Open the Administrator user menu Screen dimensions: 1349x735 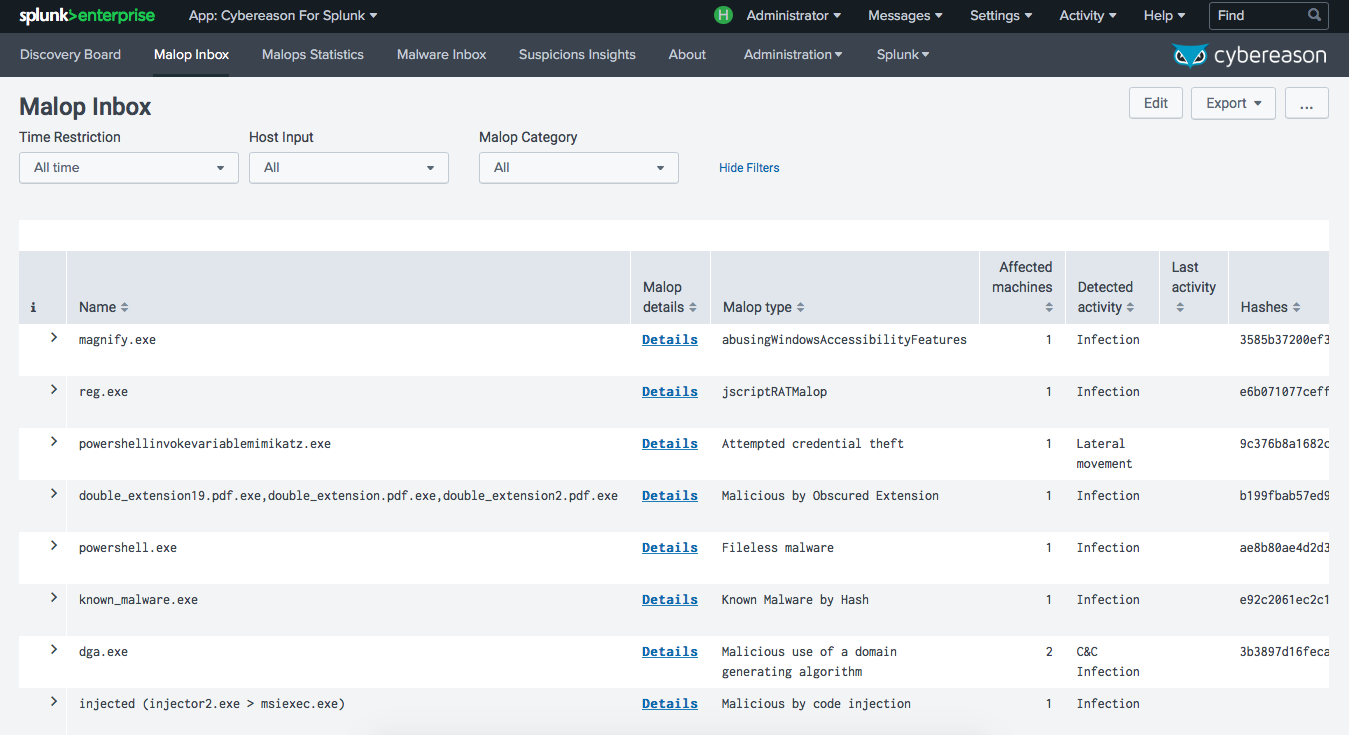pyautogui.click(x=794, y=16)
